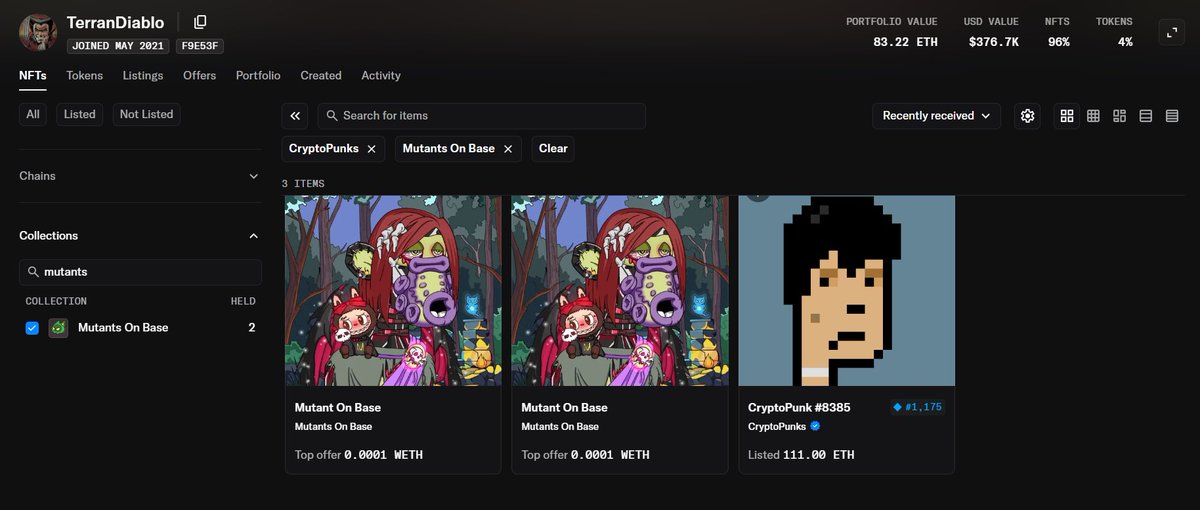The width and height of the screenshot is (1200, 510).
Task: Open the Recently received sort dropdown
Action: [937, 116]
